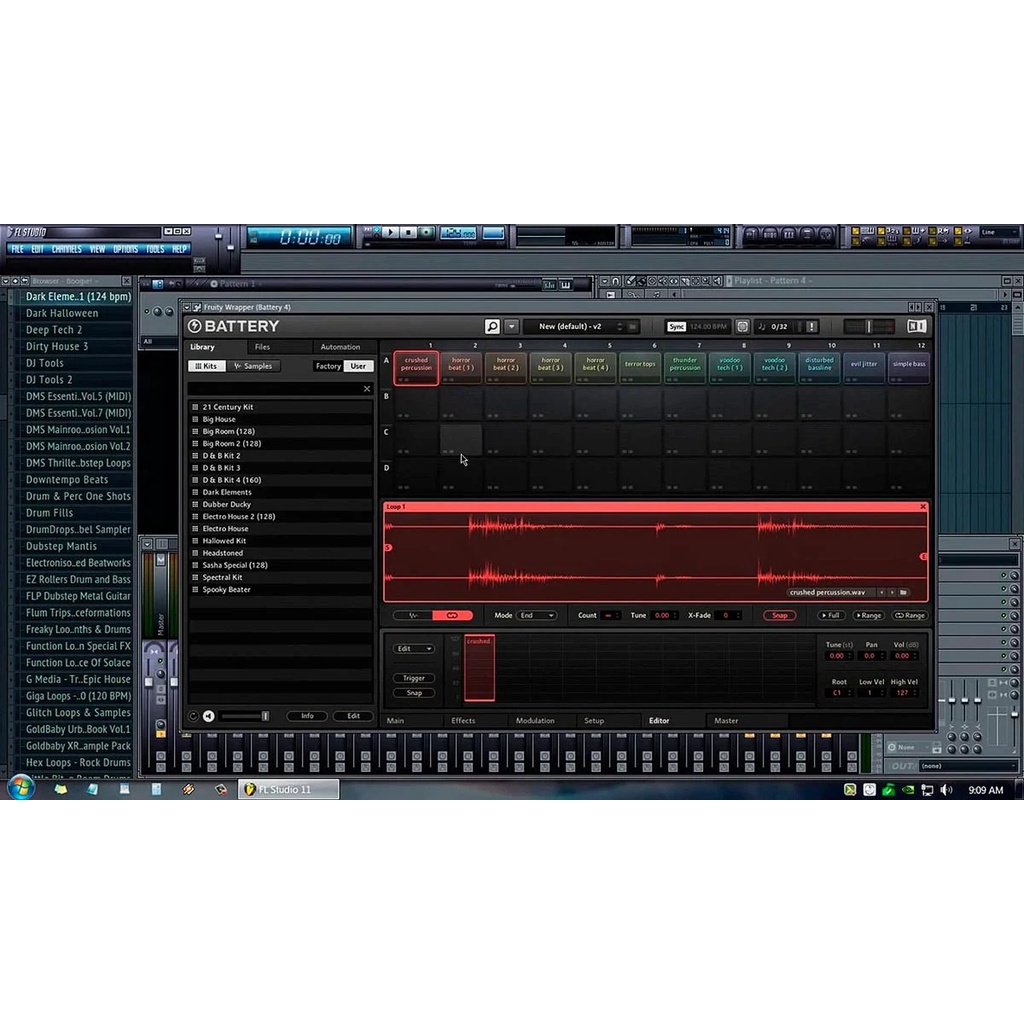Viewport: 1024px width, 1024px height.
Task: Toggle the Battery Sync tempo button
Action: tap(677, 326)
